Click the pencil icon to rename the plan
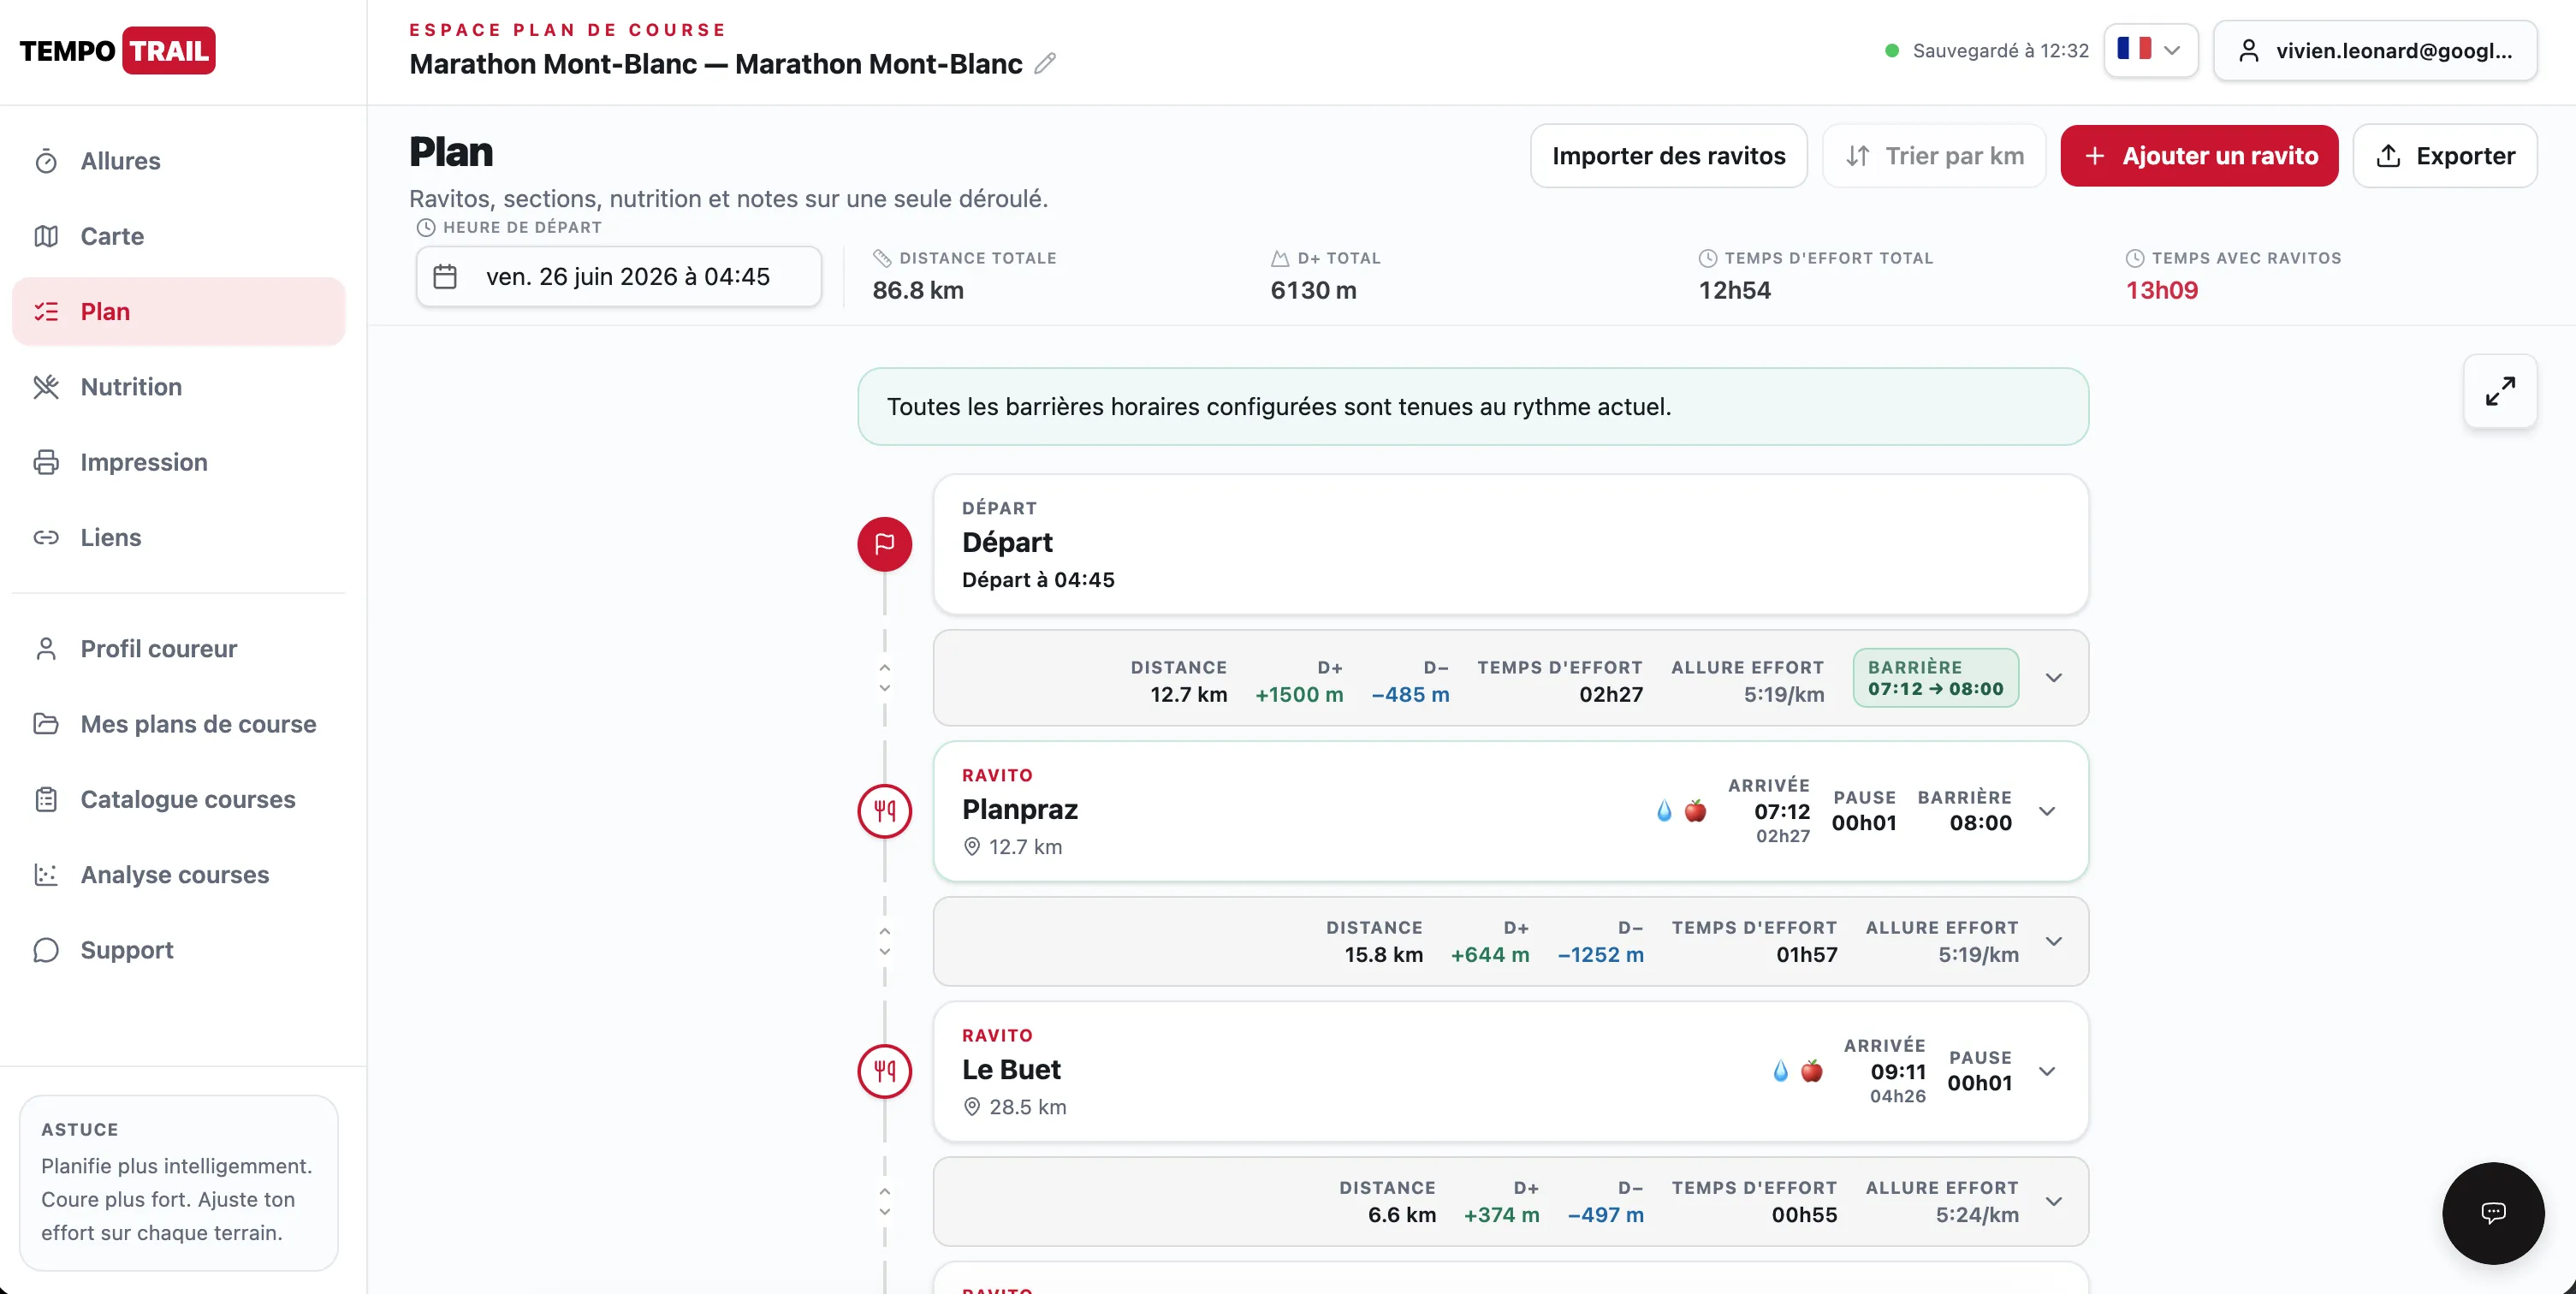Image resolution: width=2576 pixels, height=1294 pixels. point(1045,64)
